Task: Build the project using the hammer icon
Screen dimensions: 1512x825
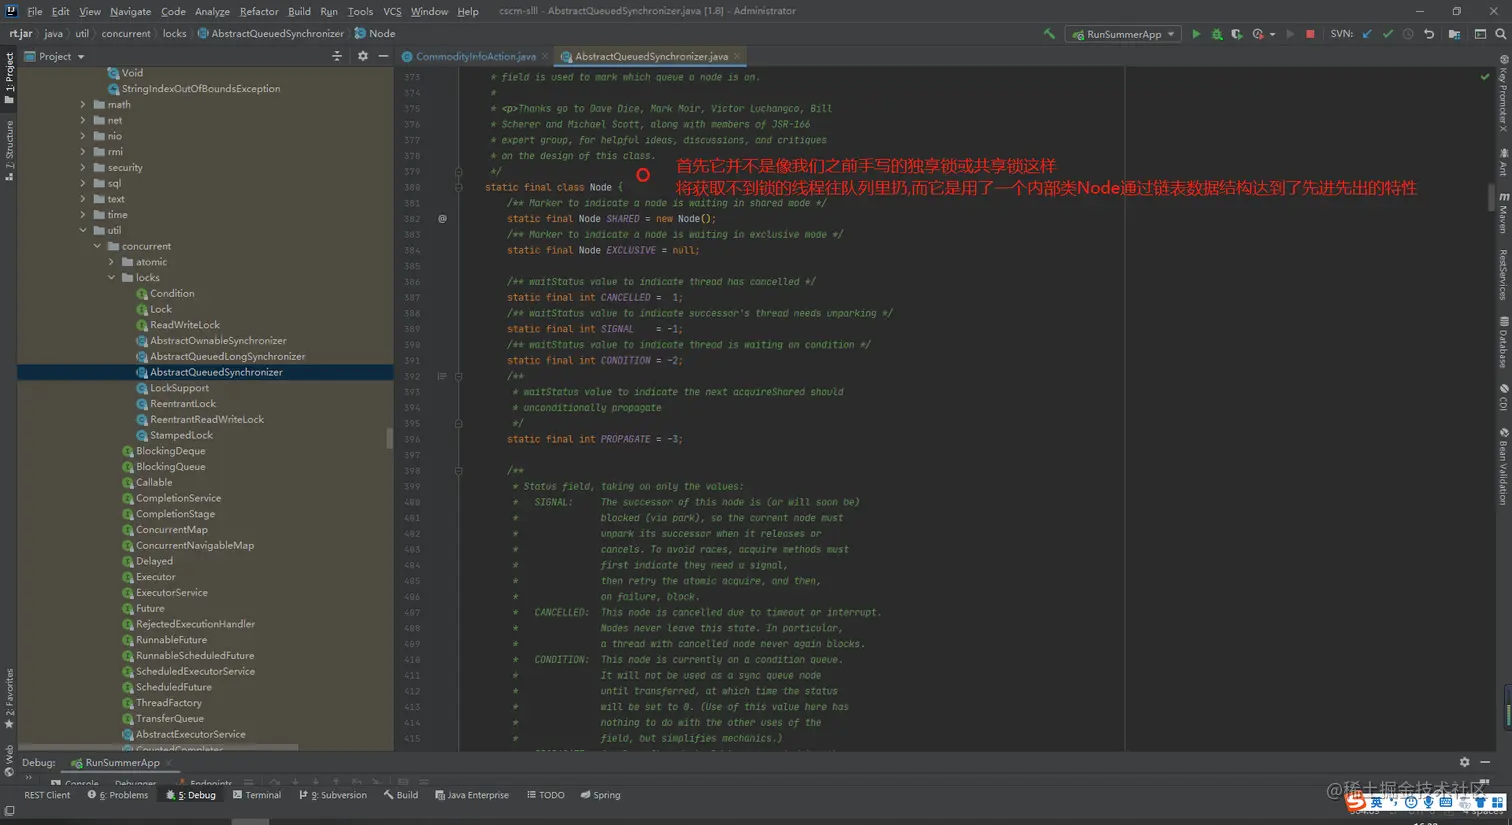Action: 1049,34
